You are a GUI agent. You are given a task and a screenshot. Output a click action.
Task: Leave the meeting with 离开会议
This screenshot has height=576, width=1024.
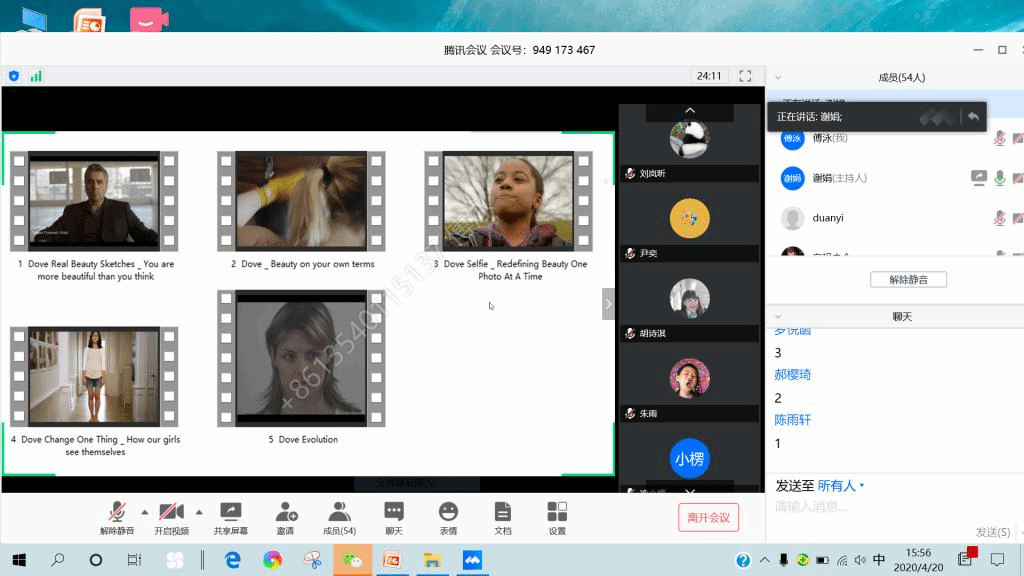709,517
